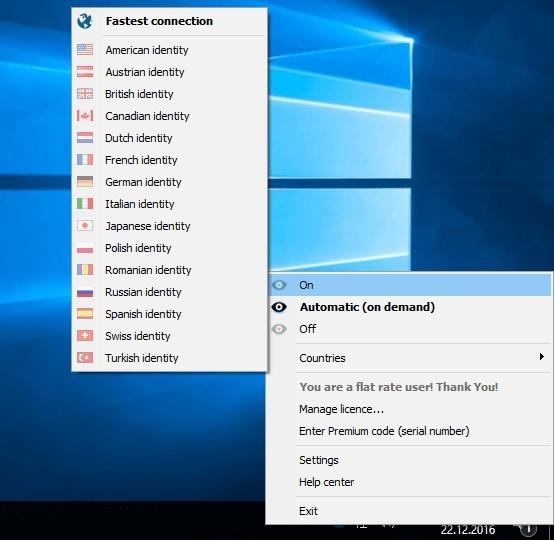Click the Italian flag icon
Image resolution: width=554 pixels, height=540 pixels.
coord(85,204)
